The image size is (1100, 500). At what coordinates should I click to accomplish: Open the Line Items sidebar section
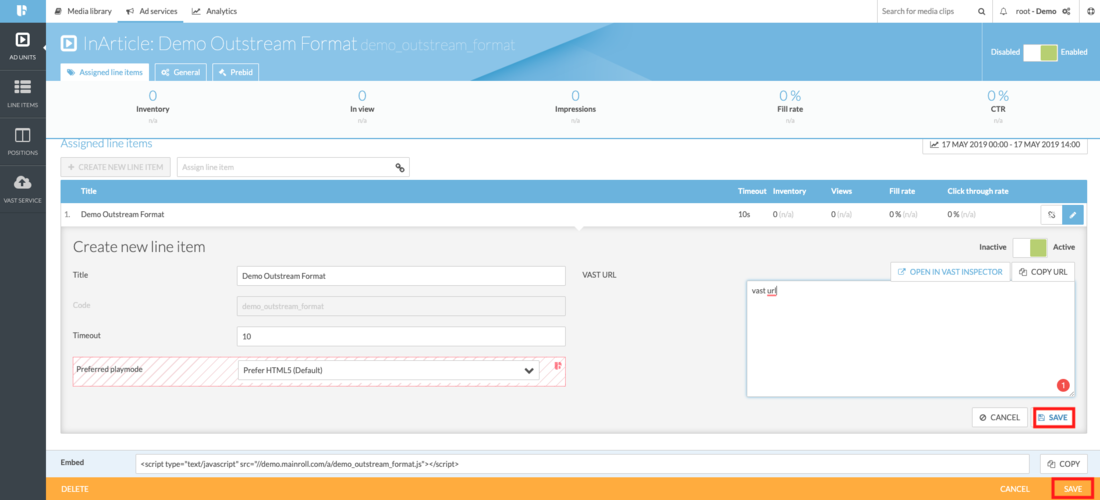click(x=22, y=93)
